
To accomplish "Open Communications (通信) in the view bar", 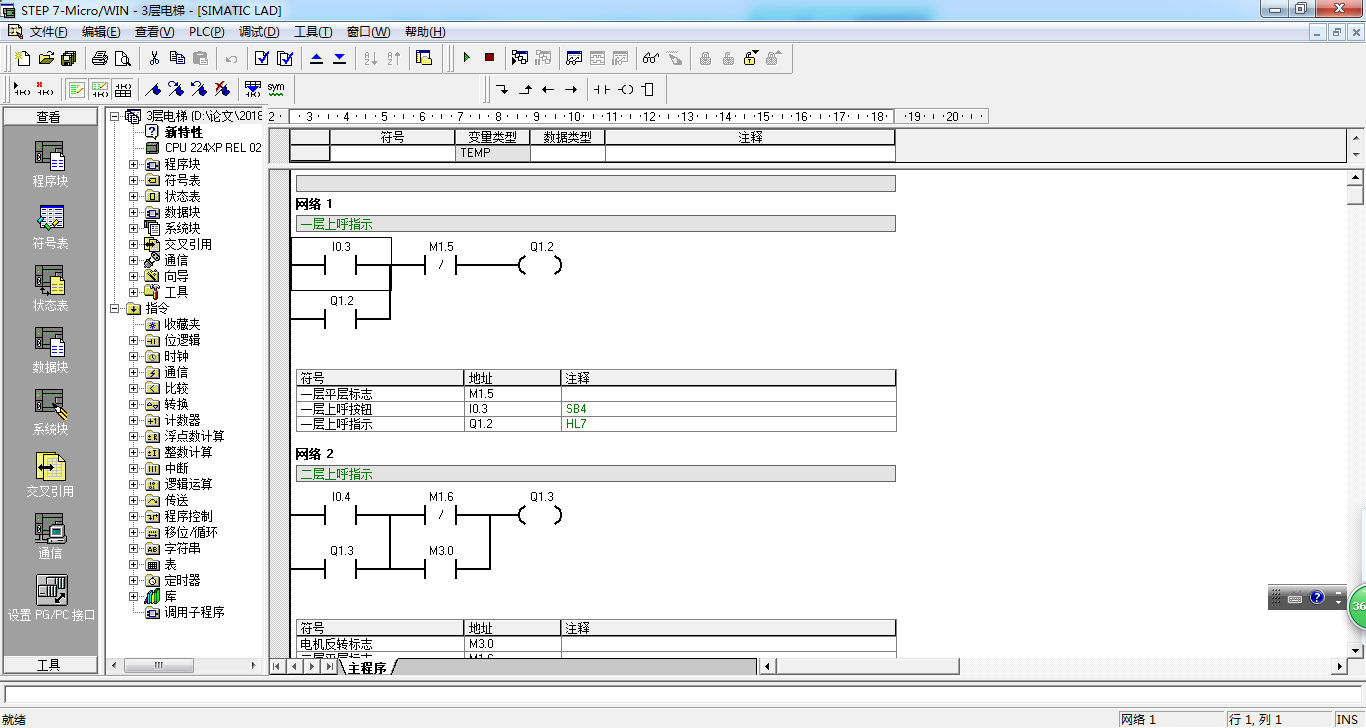I will click(x=50, y=537).
